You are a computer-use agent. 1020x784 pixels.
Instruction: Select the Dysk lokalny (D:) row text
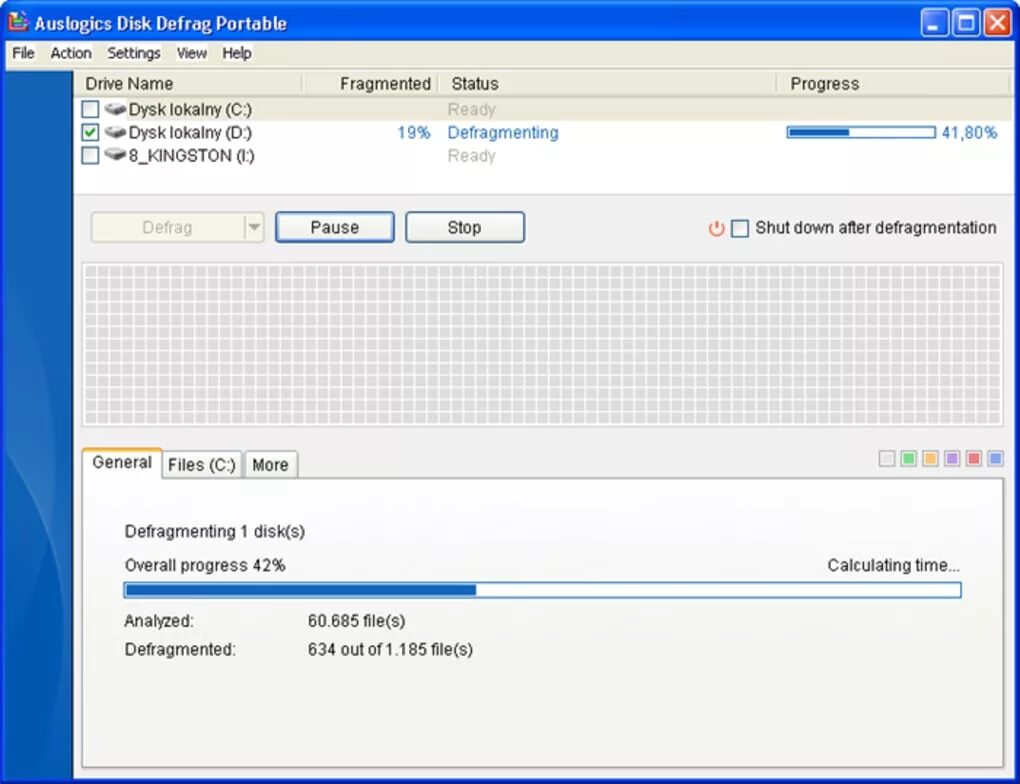pos(190,132)
